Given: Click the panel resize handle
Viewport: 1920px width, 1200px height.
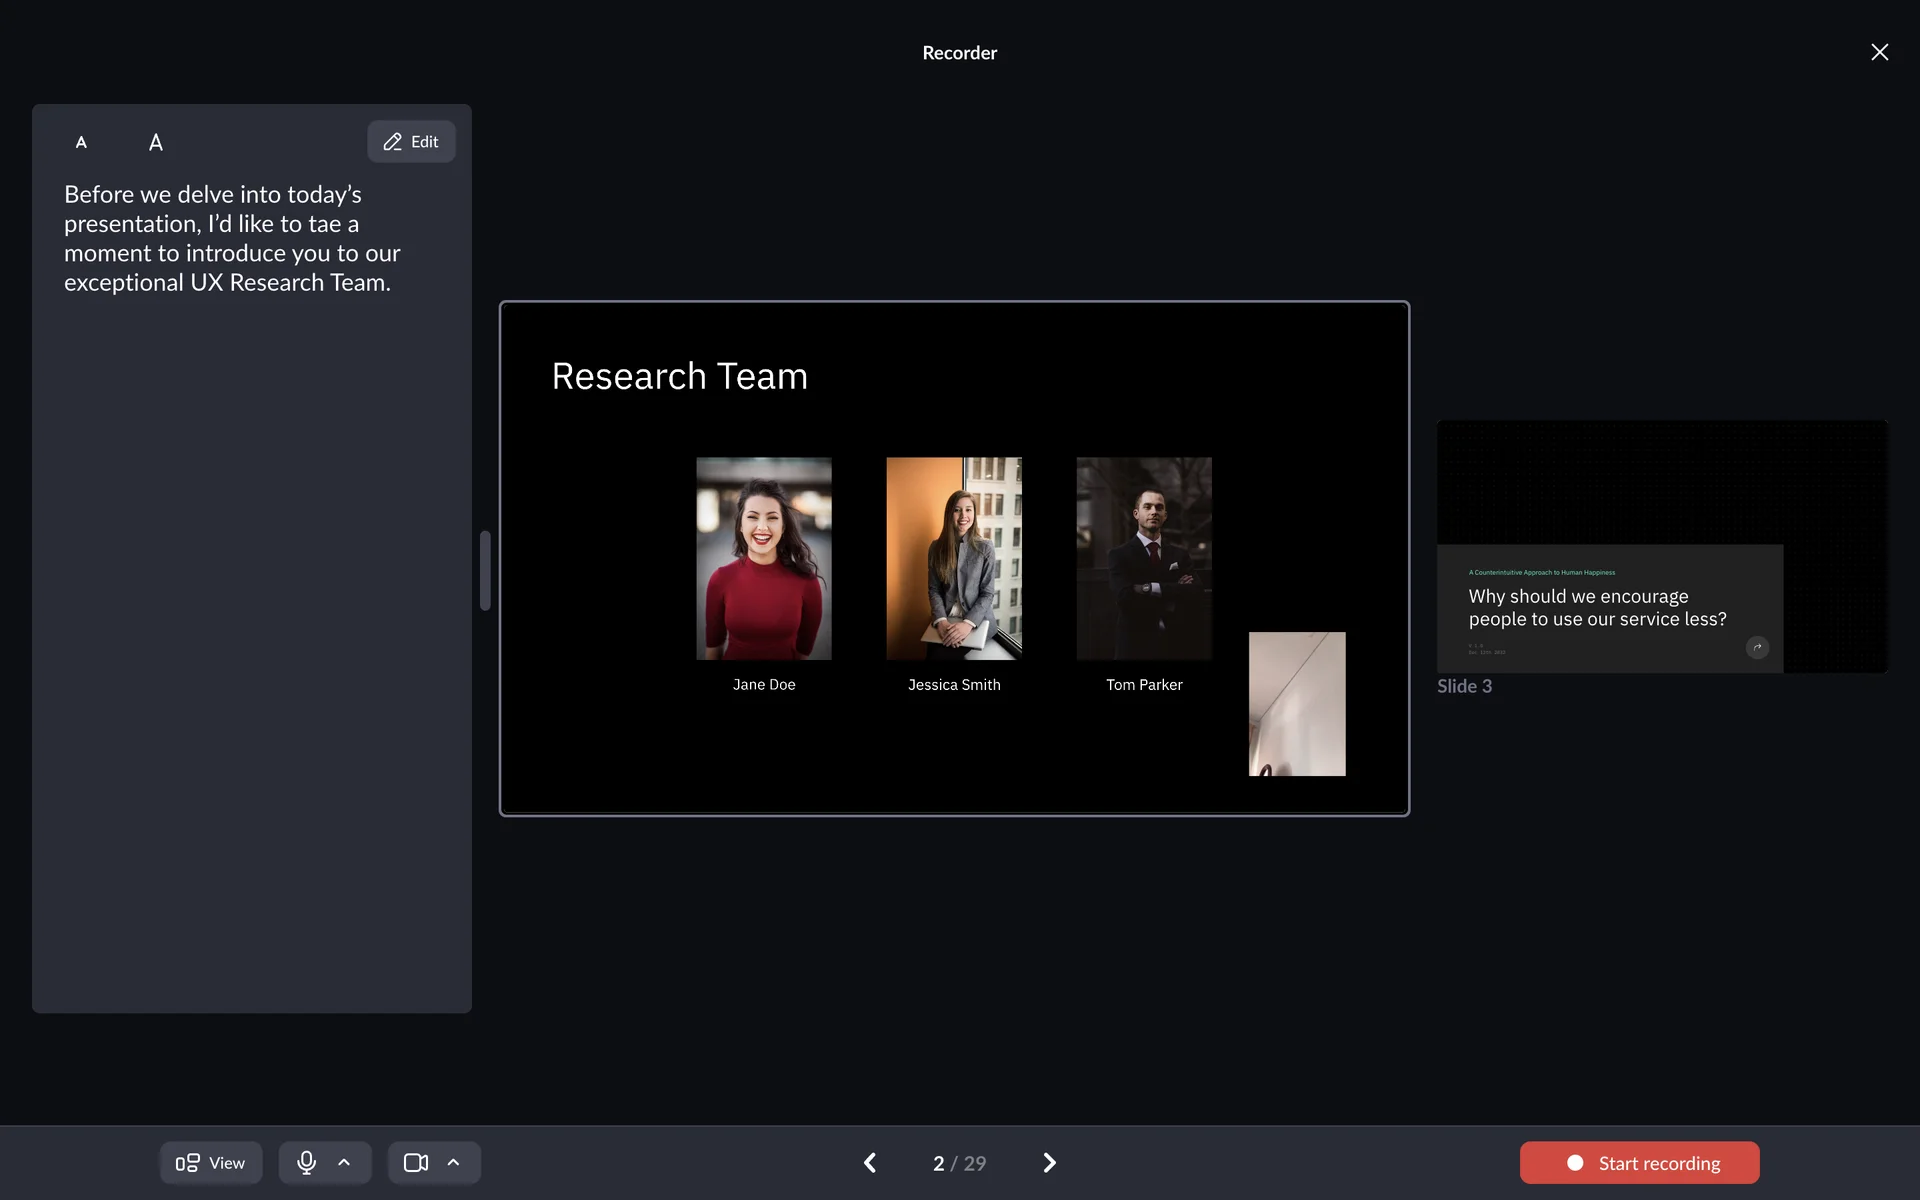Looking at the screenshot, I should 485,570.
